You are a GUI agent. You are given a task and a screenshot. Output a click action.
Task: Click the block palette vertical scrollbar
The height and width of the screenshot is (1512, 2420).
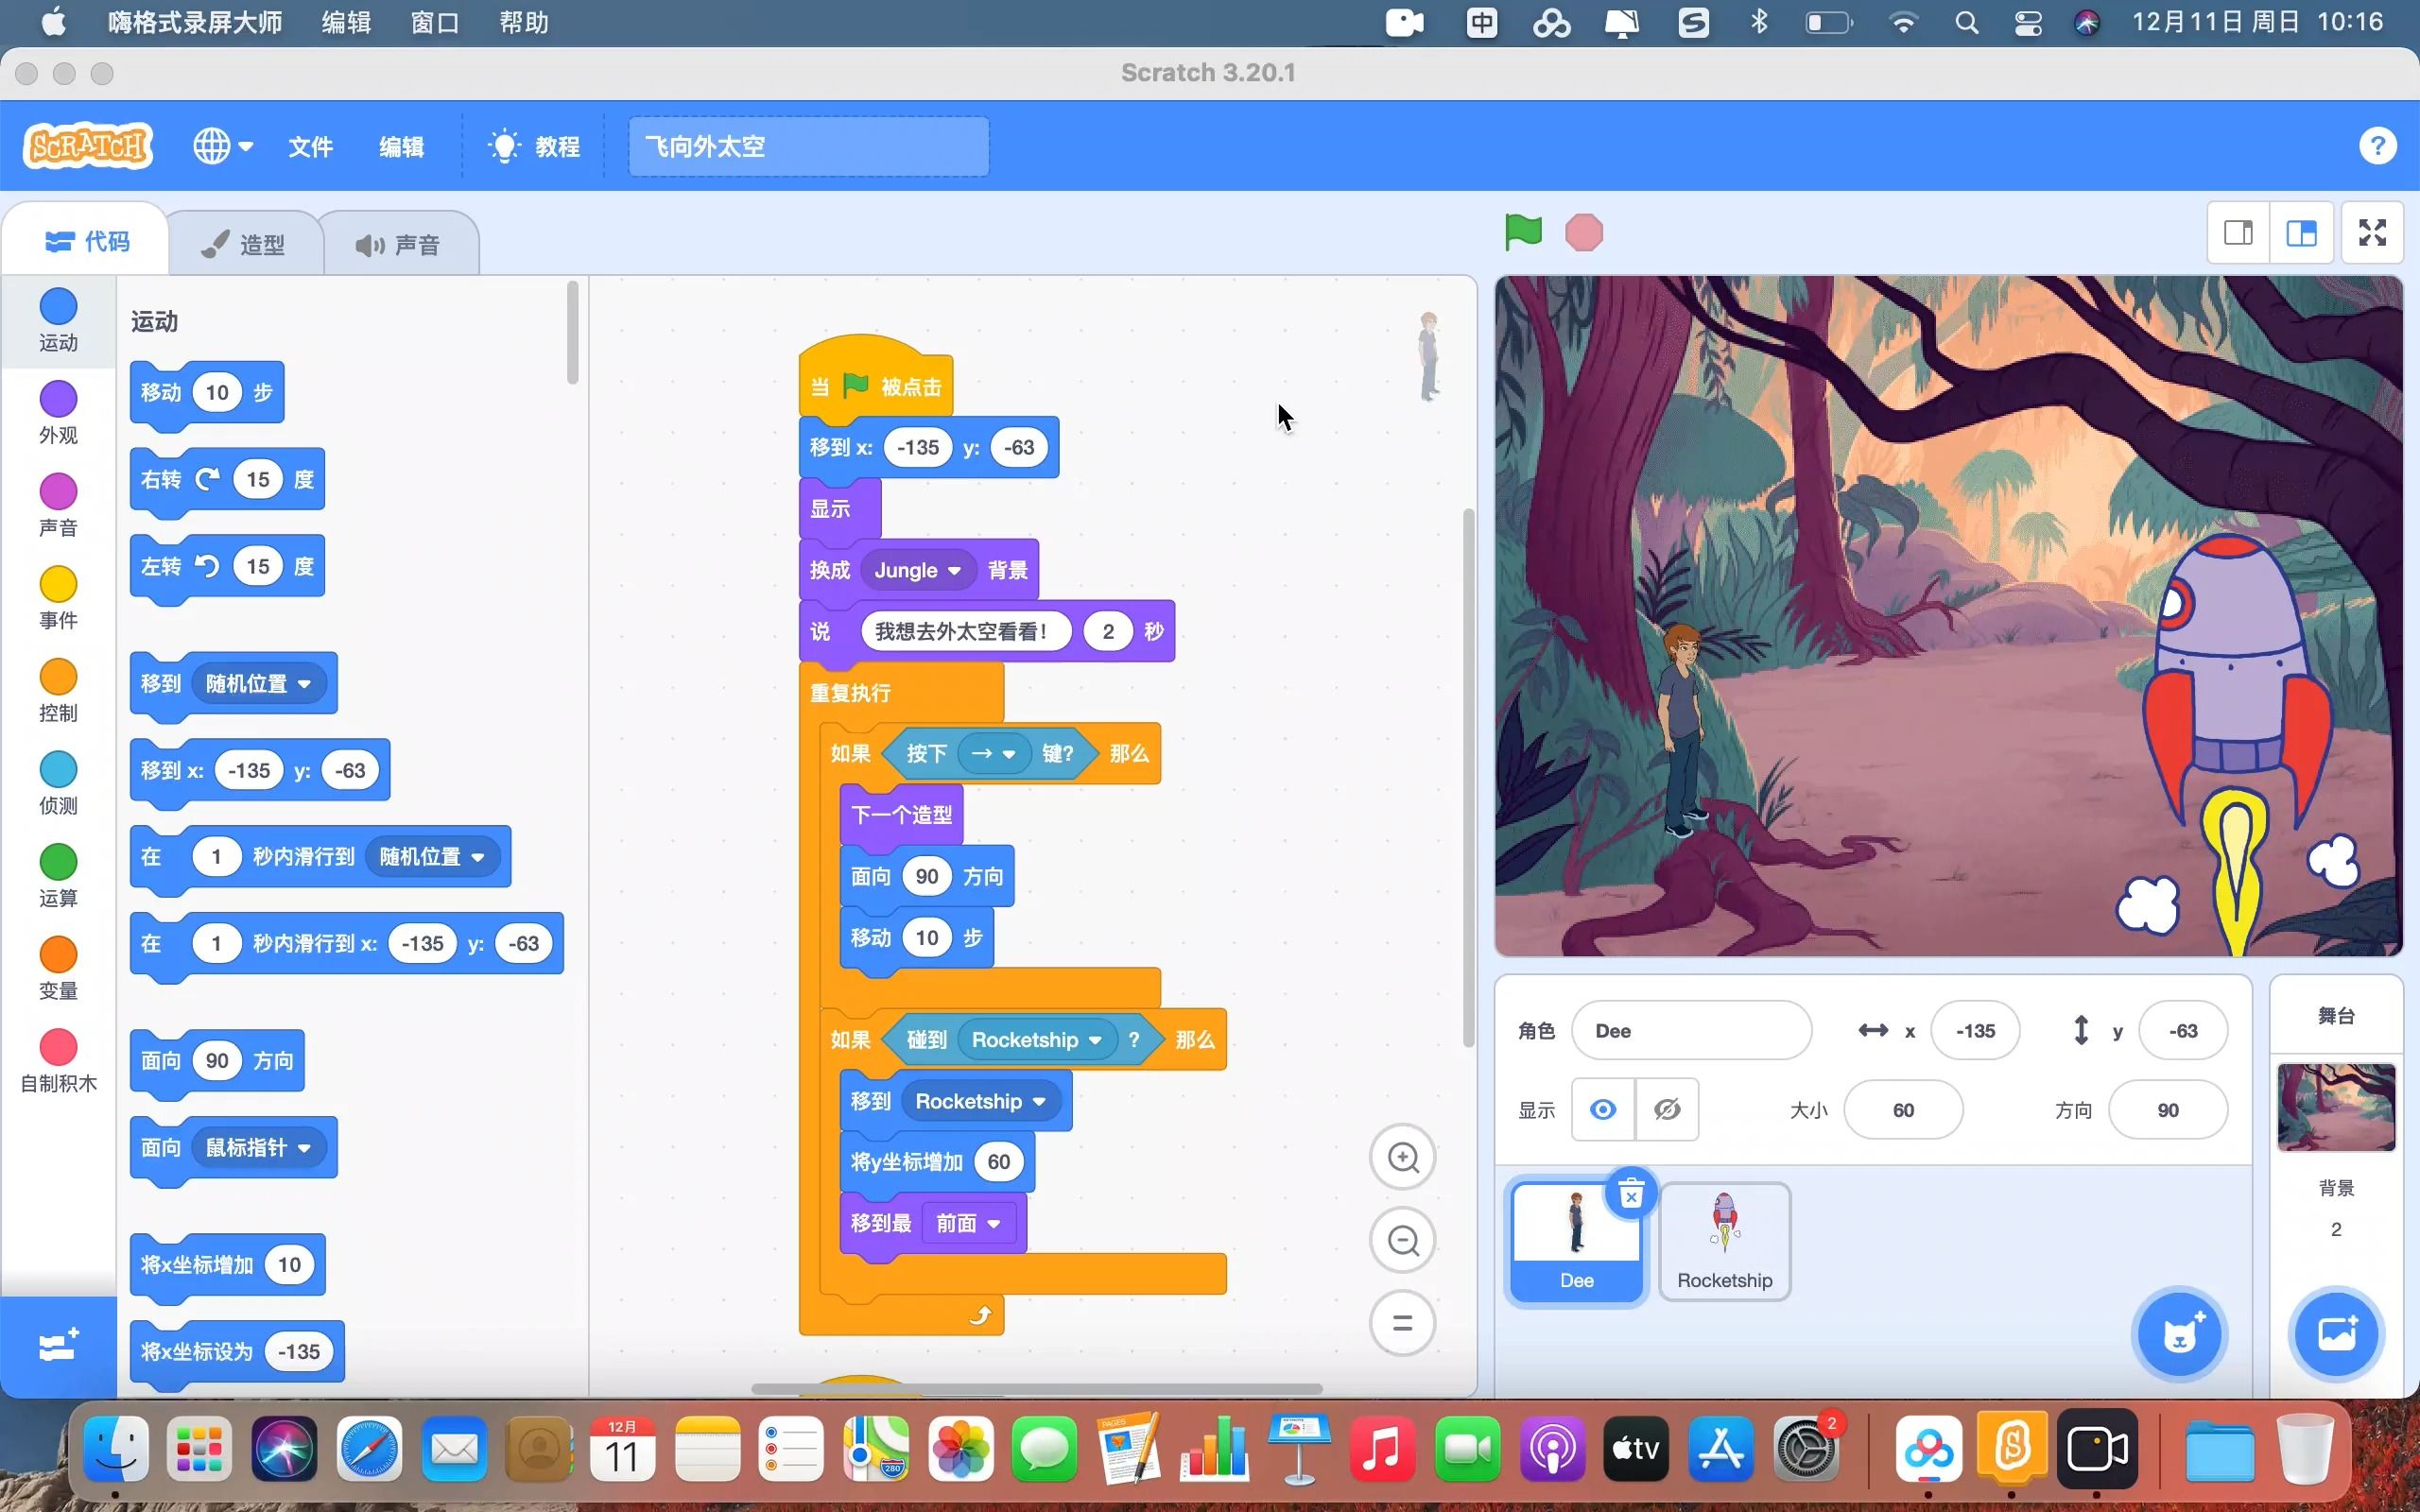[x=572, y=333]
